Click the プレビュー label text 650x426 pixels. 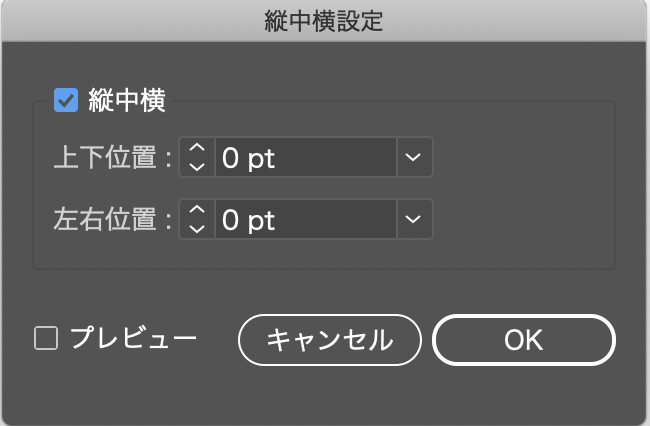[x=133, y=338]
